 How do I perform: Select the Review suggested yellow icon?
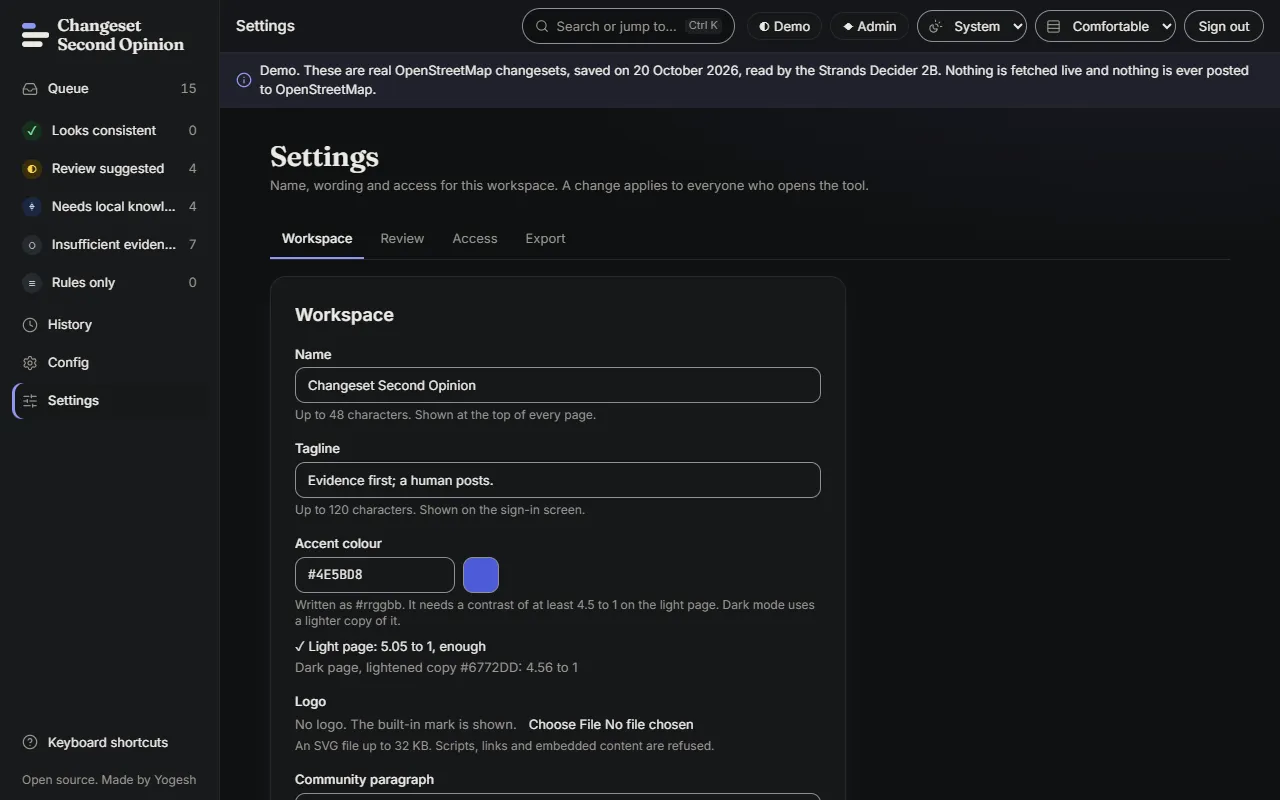32,169
